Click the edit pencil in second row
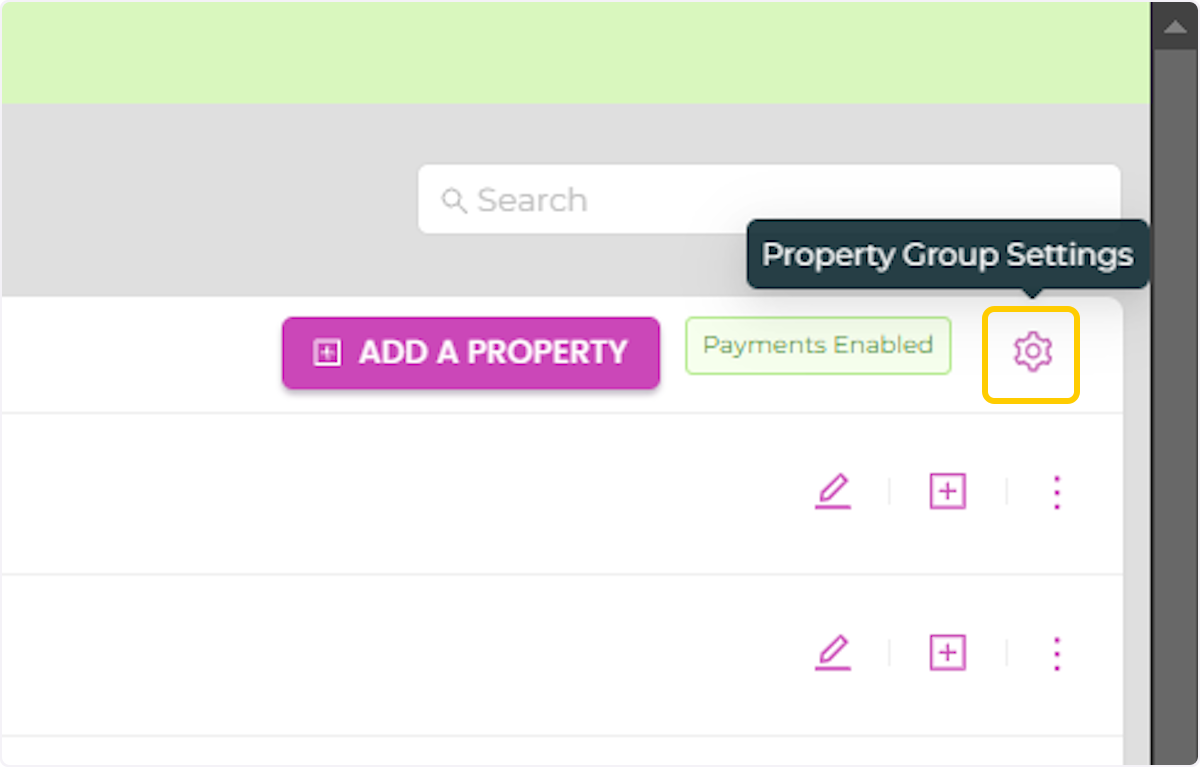This screenshot has height=767, width=1200. (832, 653)
